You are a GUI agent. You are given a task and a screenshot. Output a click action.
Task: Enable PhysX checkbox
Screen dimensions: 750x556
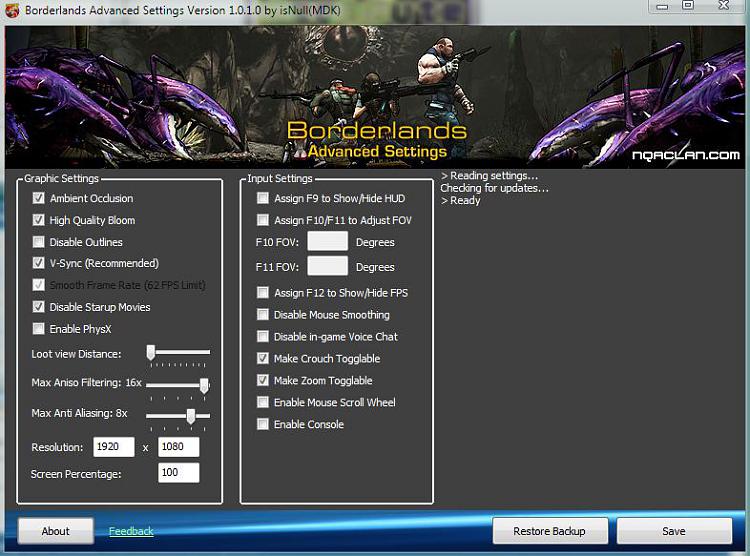(38, 328)
